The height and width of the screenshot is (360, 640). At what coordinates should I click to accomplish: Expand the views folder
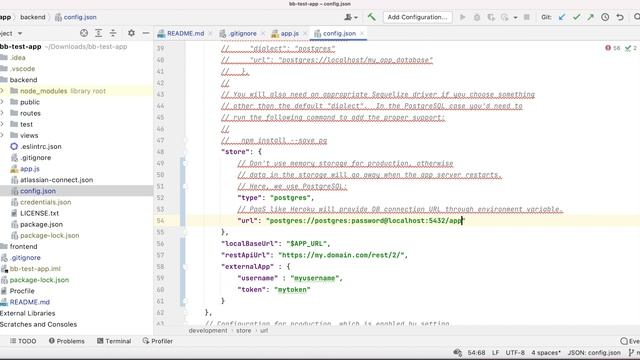point(2,135)
